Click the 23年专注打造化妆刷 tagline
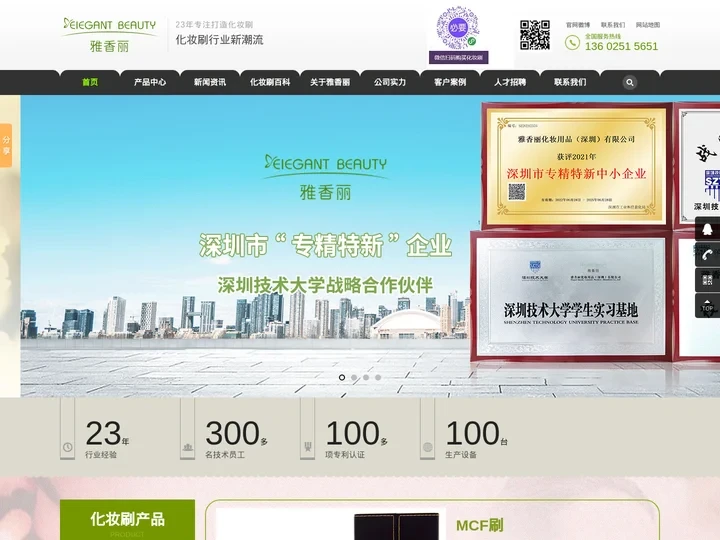The width and height of the screenshot is (720, 540). (214, 24)
